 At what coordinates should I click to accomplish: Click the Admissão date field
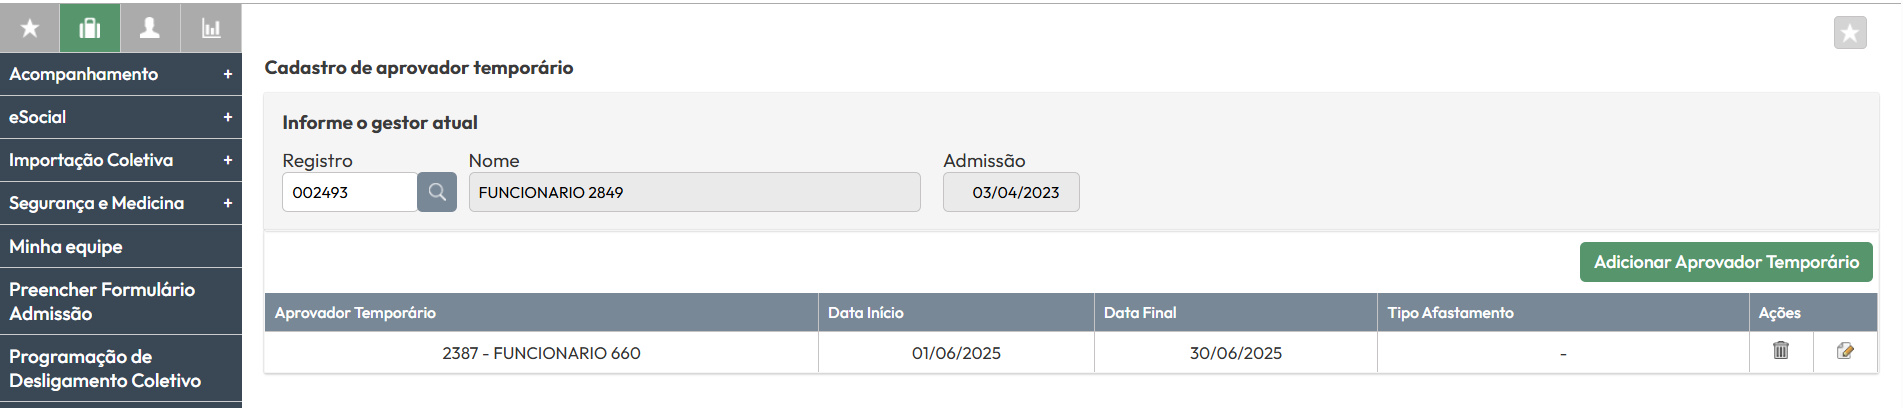tap(1011, 192)
